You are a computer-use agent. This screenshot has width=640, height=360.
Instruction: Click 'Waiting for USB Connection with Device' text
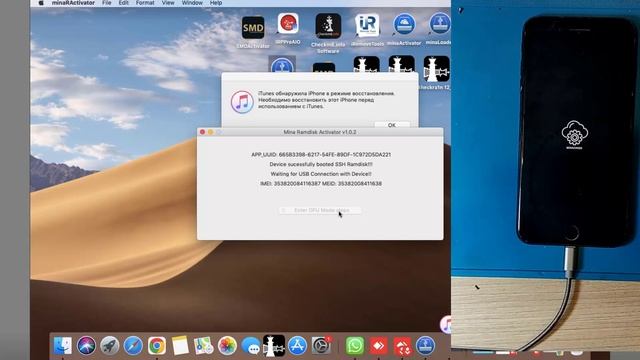tap(321, 174)
